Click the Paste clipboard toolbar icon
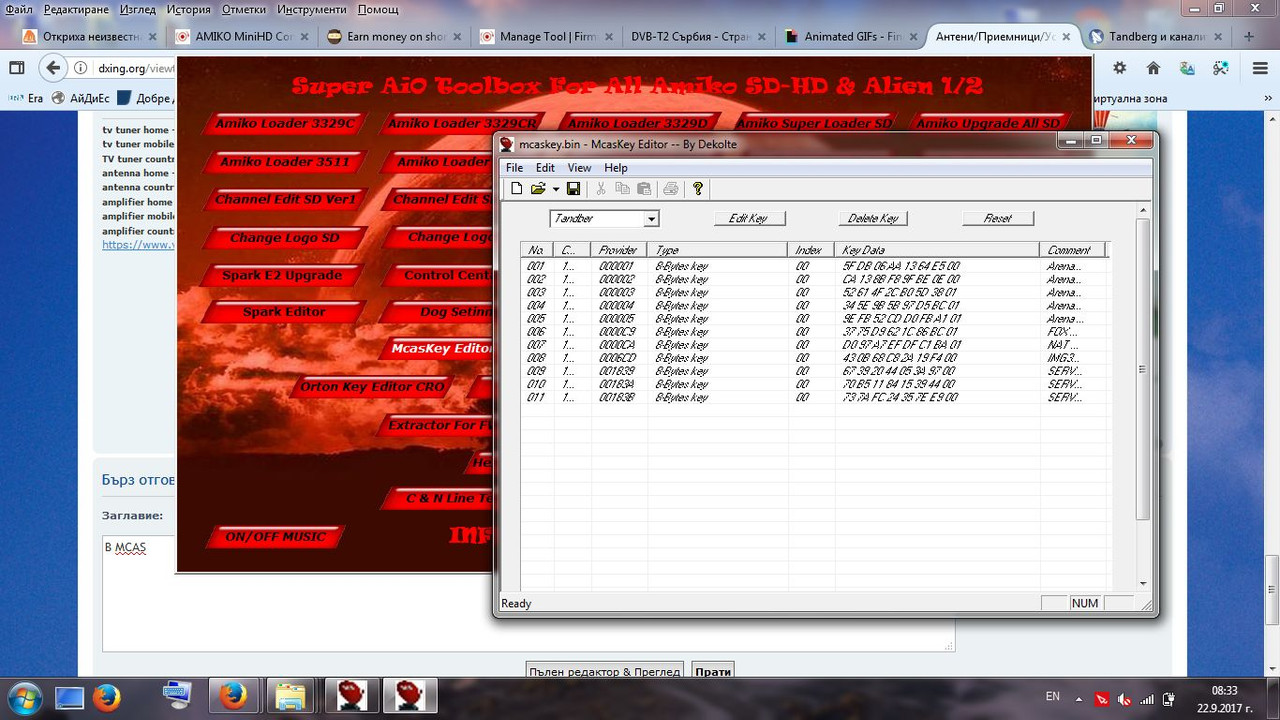The height and width of the screenshot is (720, 1280). pos(643,188)
